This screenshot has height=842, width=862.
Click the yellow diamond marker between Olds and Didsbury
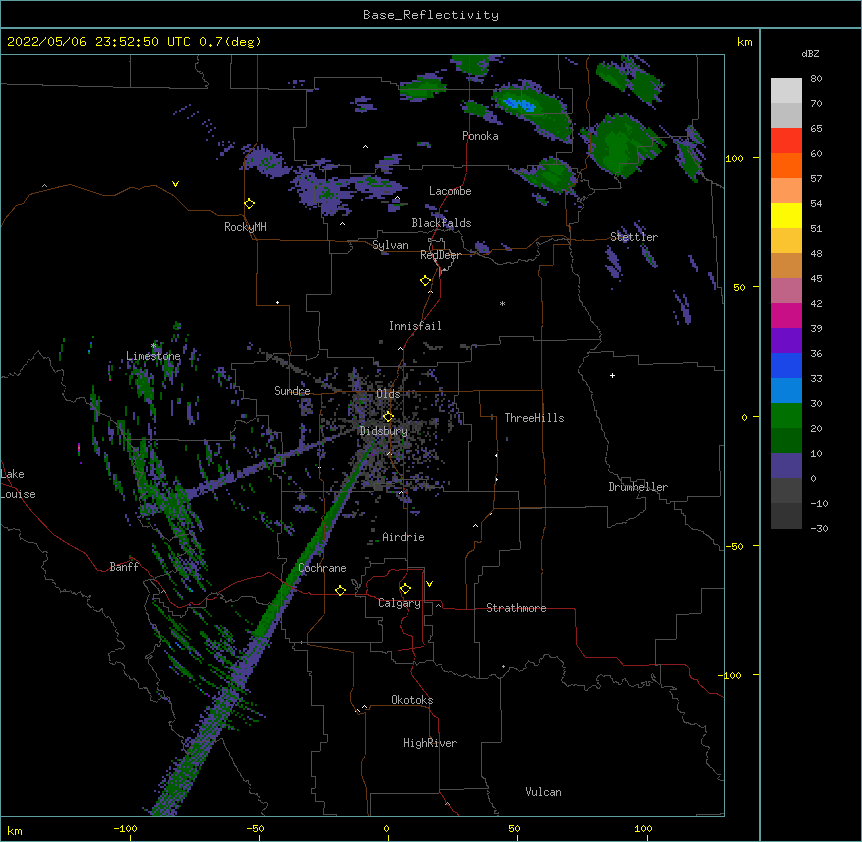388,416
